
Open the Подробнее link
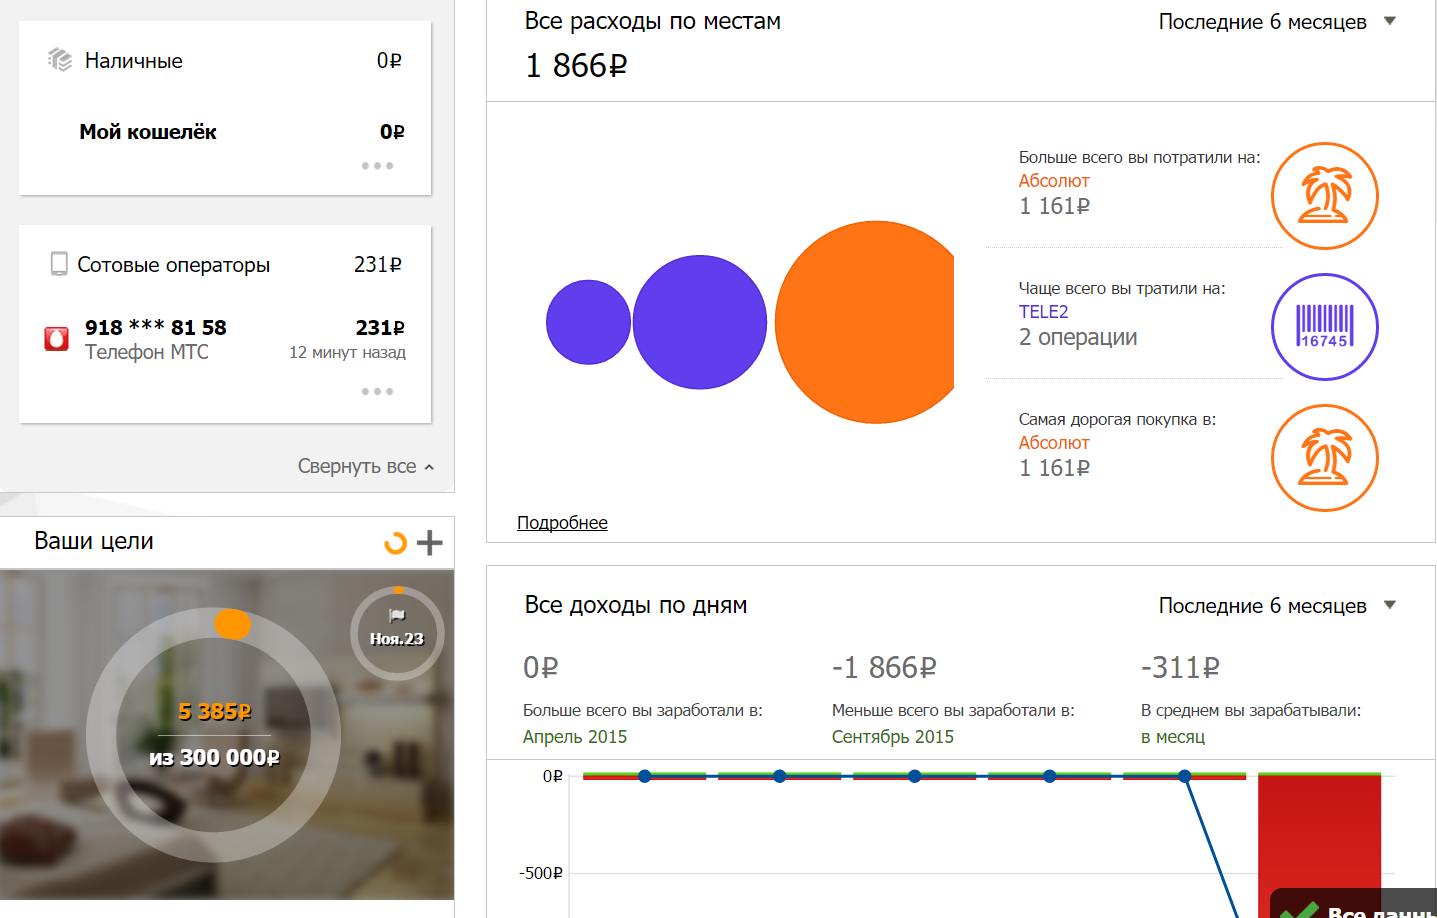[562, 523]
